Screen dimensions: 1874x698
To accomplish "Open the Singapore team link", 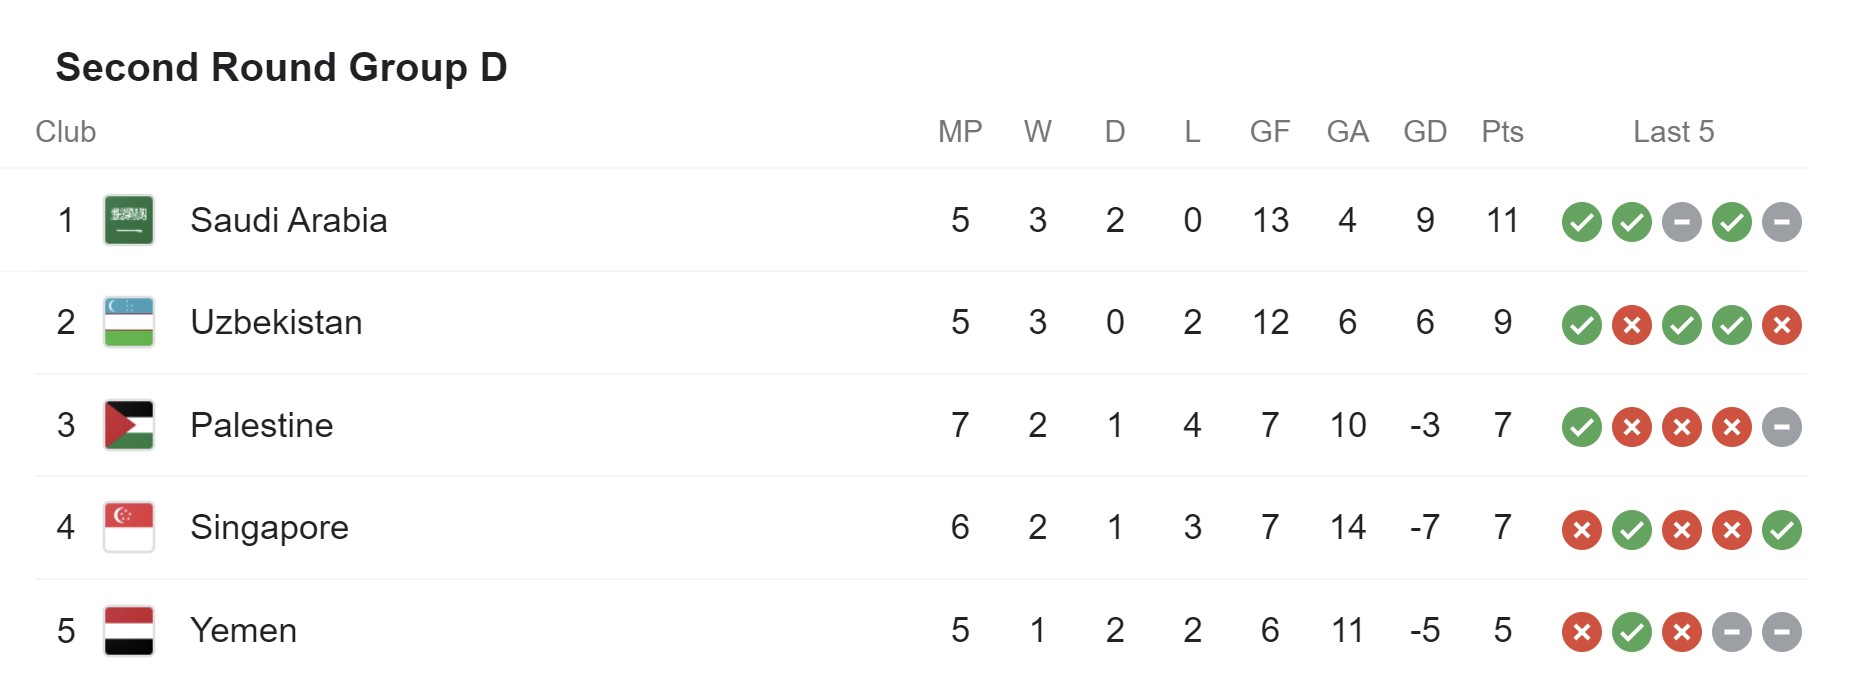I will click(270, 527).
